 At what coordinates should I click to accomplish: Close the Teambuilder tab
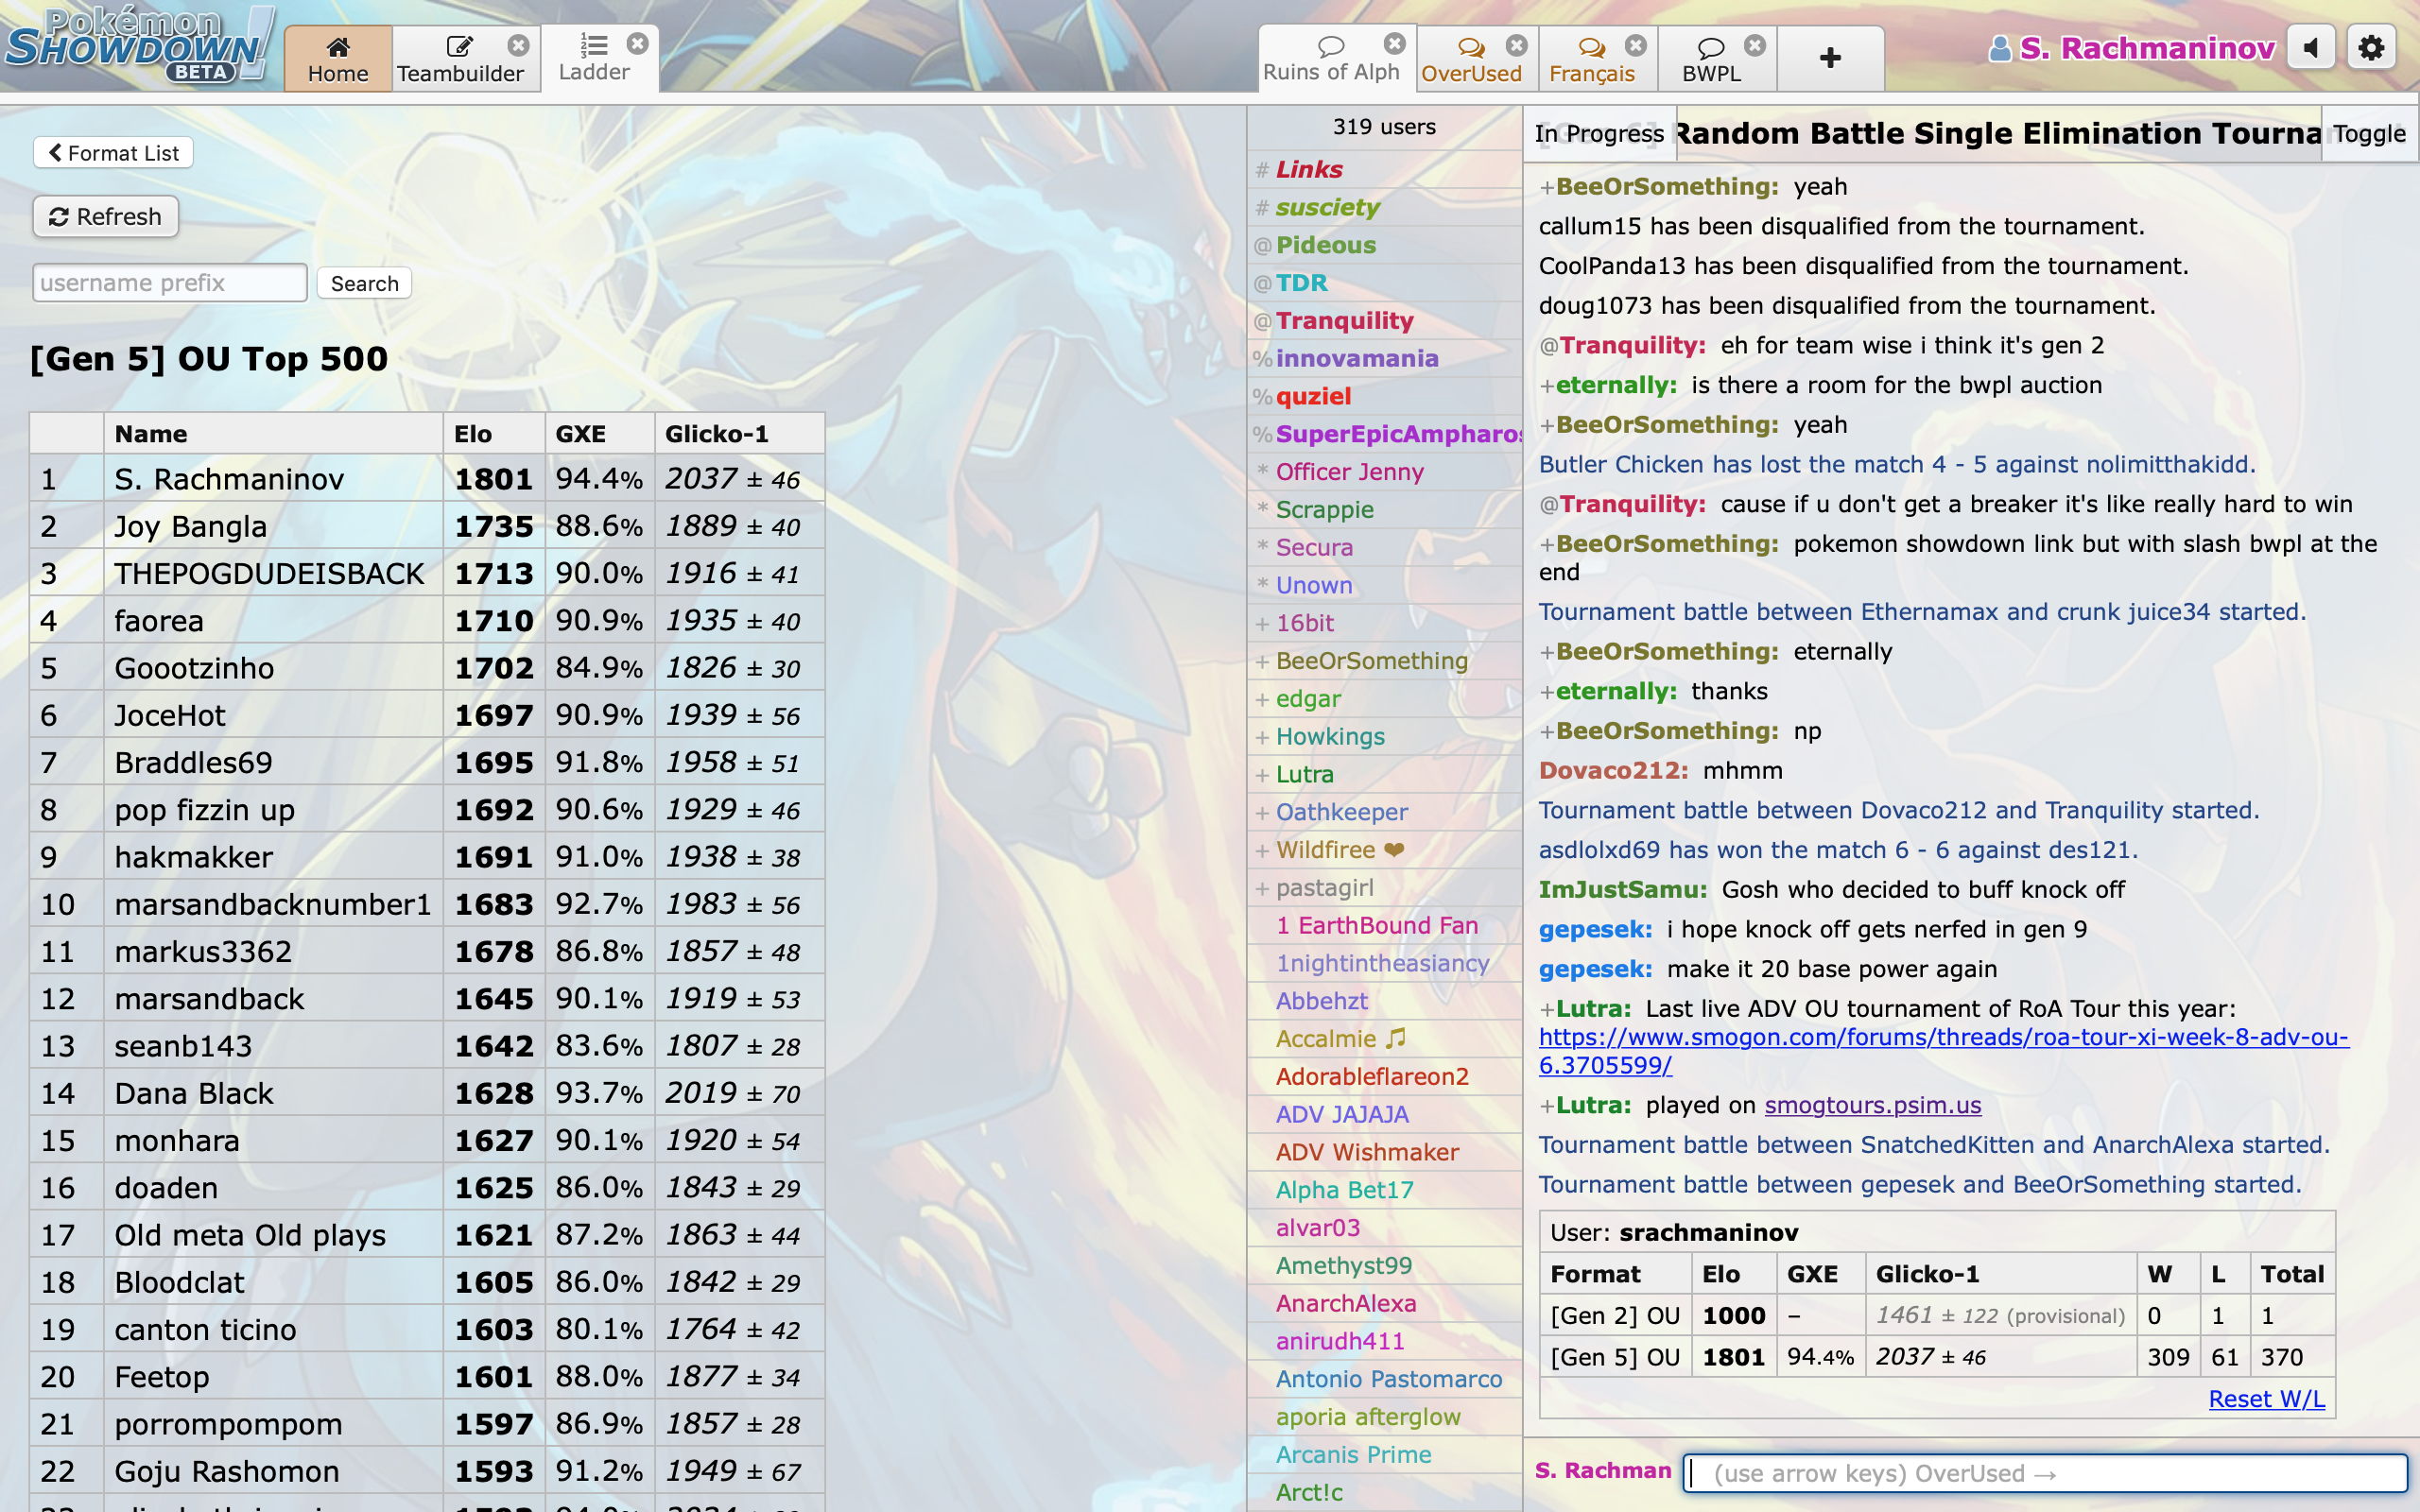pyautogui.click(x=518, y=45)
